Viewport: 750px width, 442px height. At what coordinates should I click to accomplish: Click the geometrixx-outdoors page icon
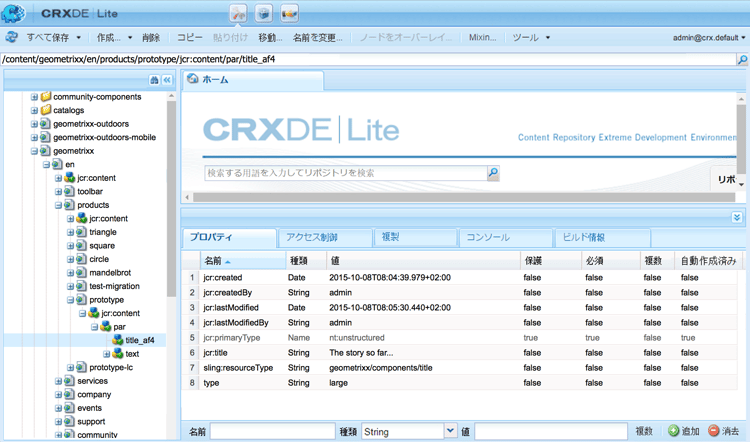45,124
